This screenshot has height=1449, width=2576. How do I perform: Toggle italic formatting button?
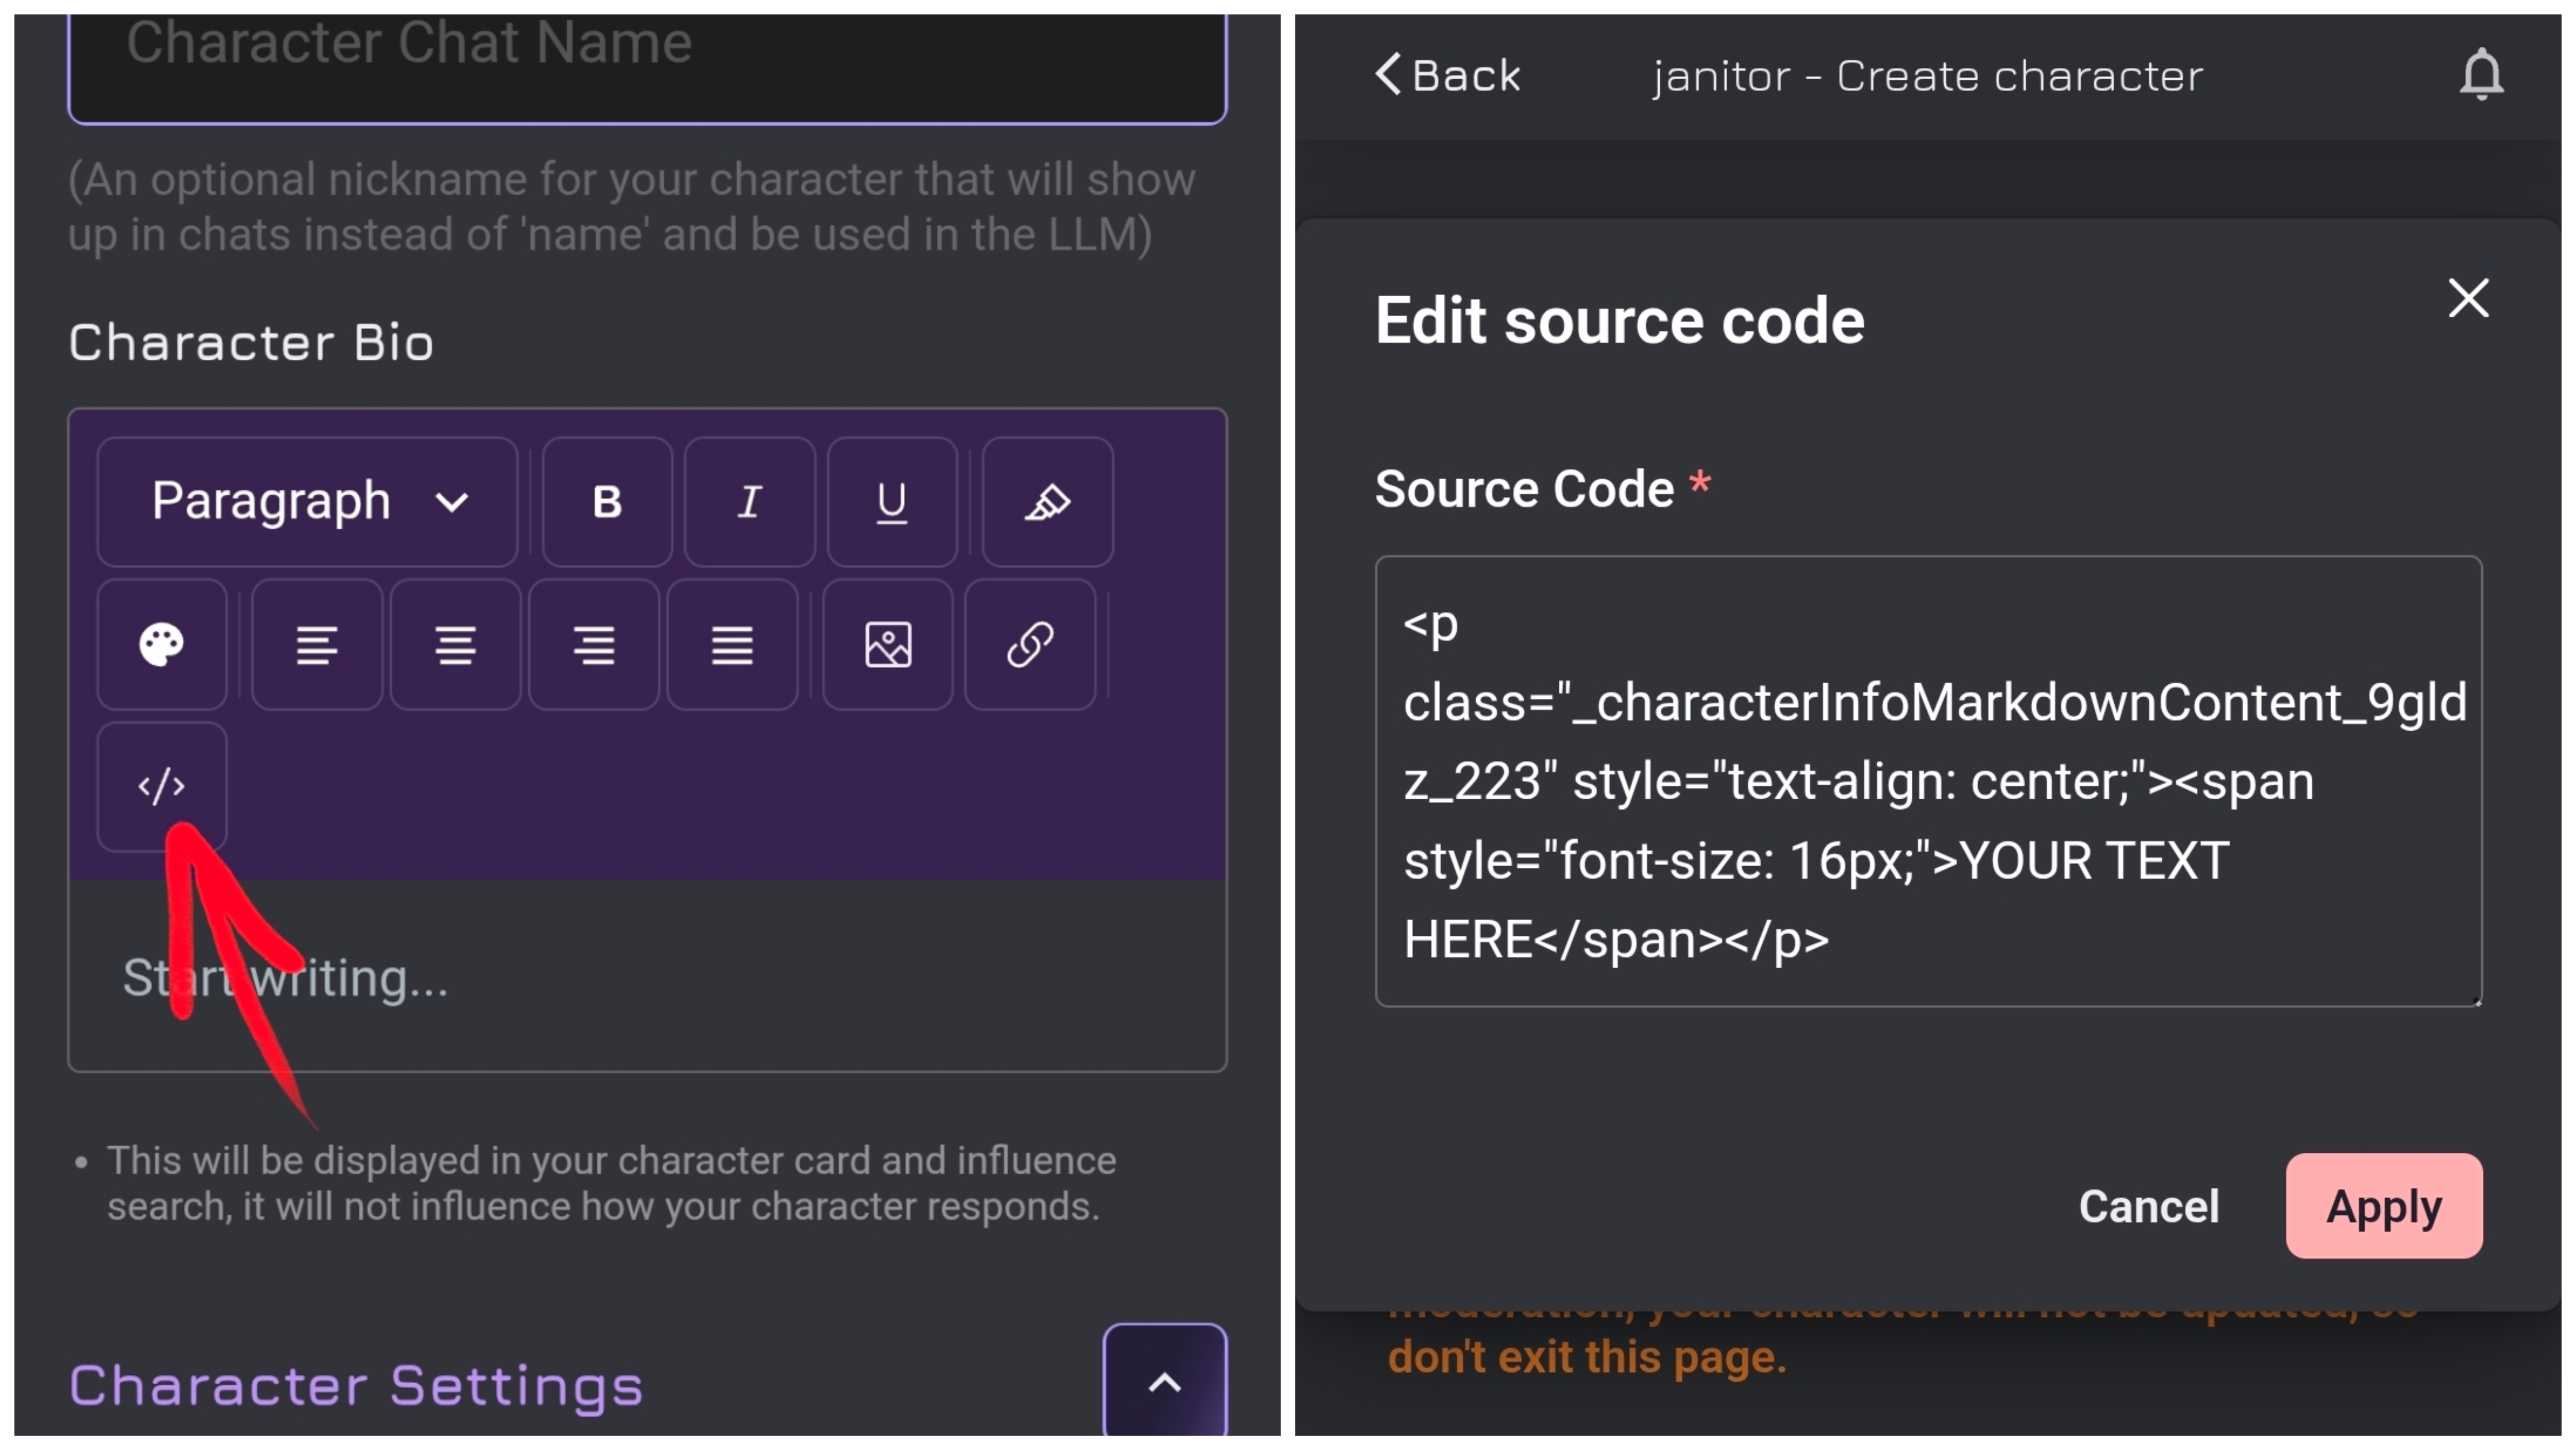(749, 501)
